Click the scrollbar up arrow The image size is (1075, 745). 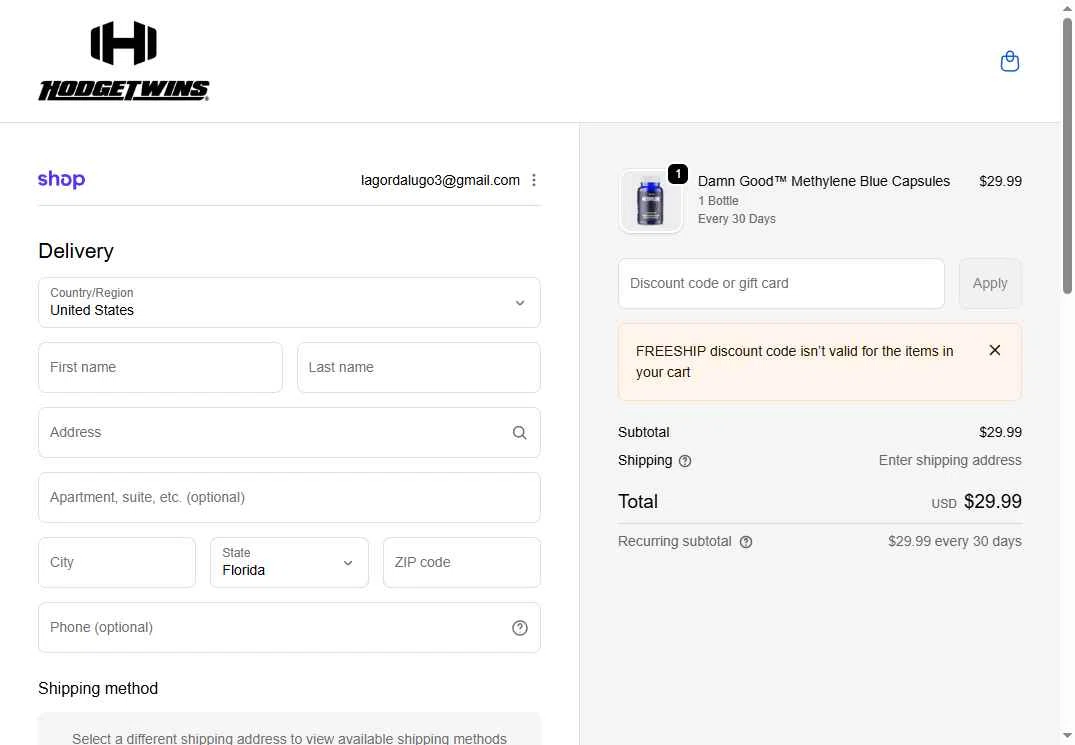(x=1067, y=7)
